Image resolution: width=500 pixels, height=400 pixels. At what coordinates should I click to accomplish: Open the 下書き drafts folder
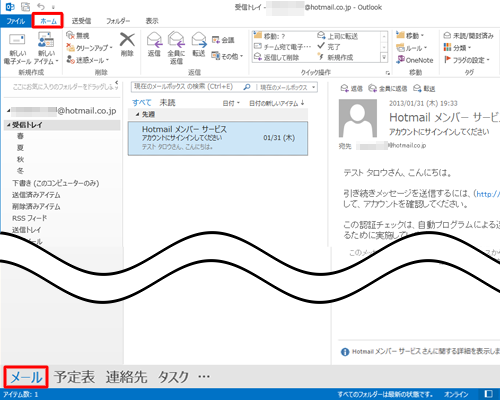point(56,183)
